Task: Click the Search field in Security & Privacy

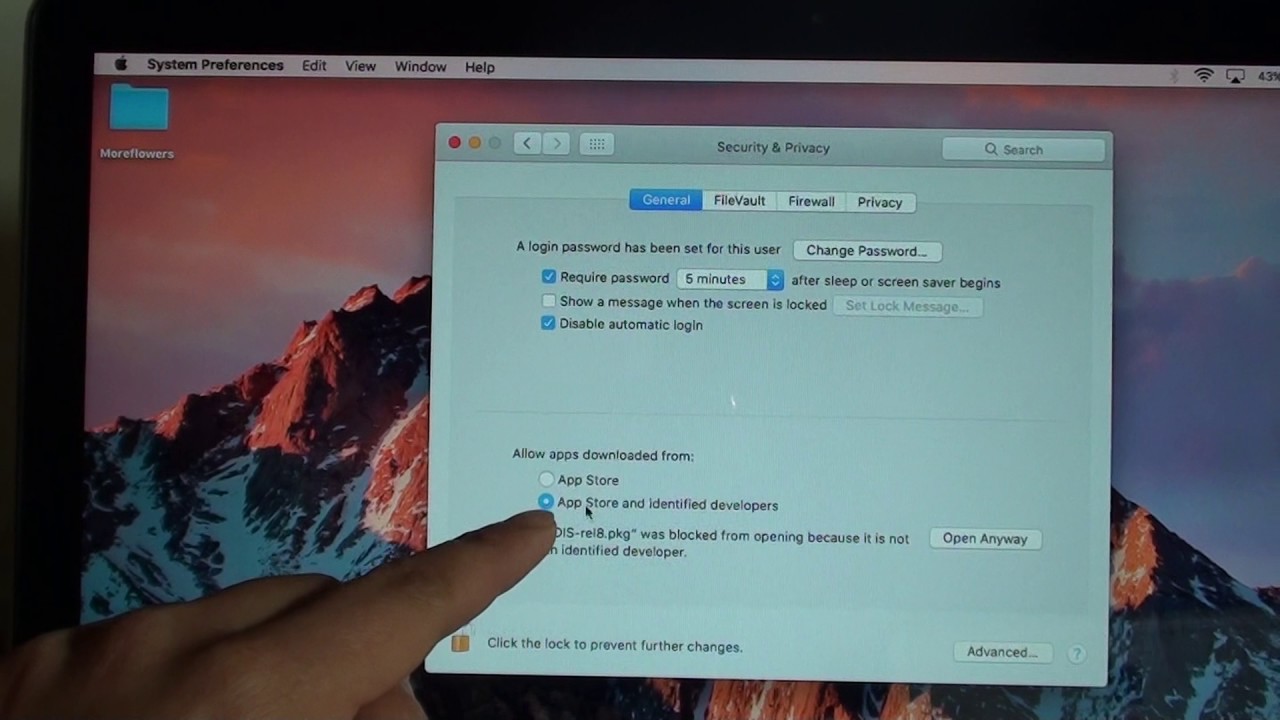Action: point(1023,149)
